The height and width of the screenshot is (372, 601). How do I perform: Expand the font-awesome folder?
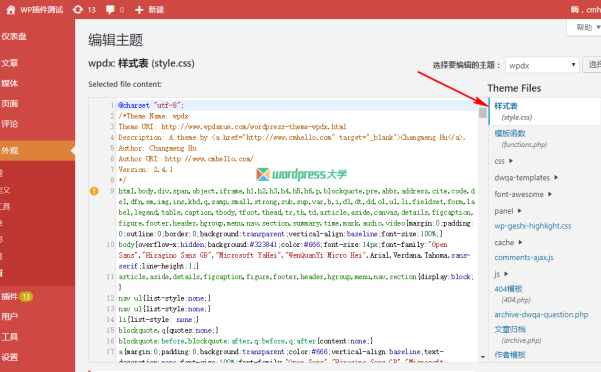click(523, 194)
